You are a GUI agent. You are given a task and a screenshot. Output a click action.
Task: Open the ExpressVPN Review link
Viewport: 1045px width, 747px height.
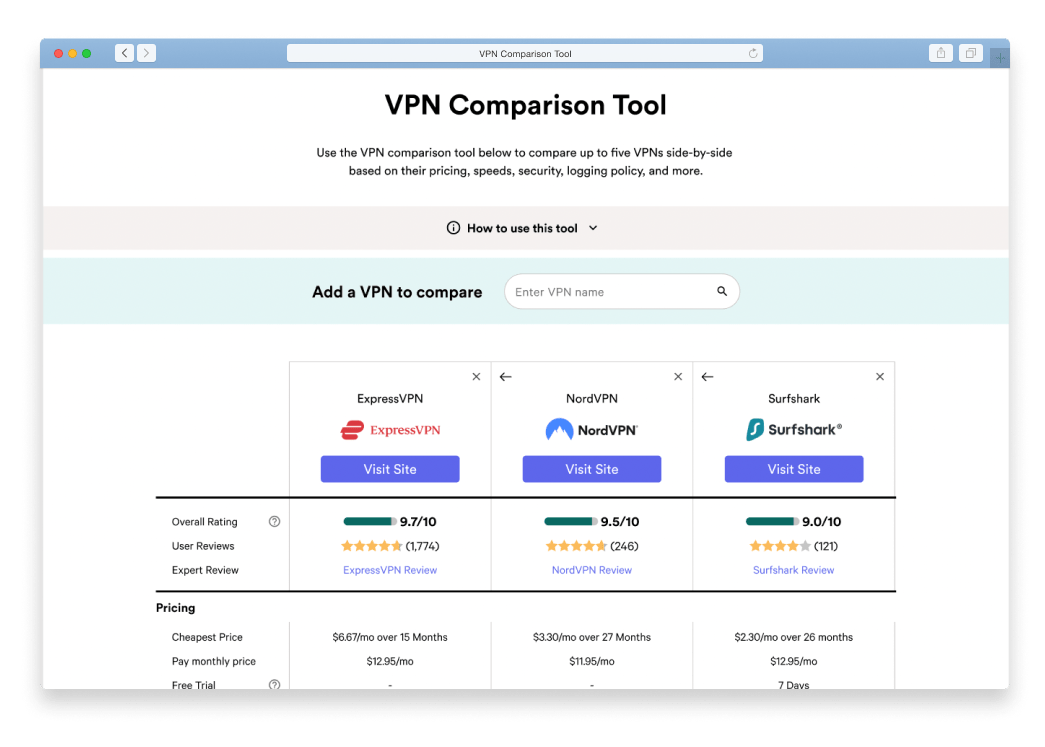390,570
